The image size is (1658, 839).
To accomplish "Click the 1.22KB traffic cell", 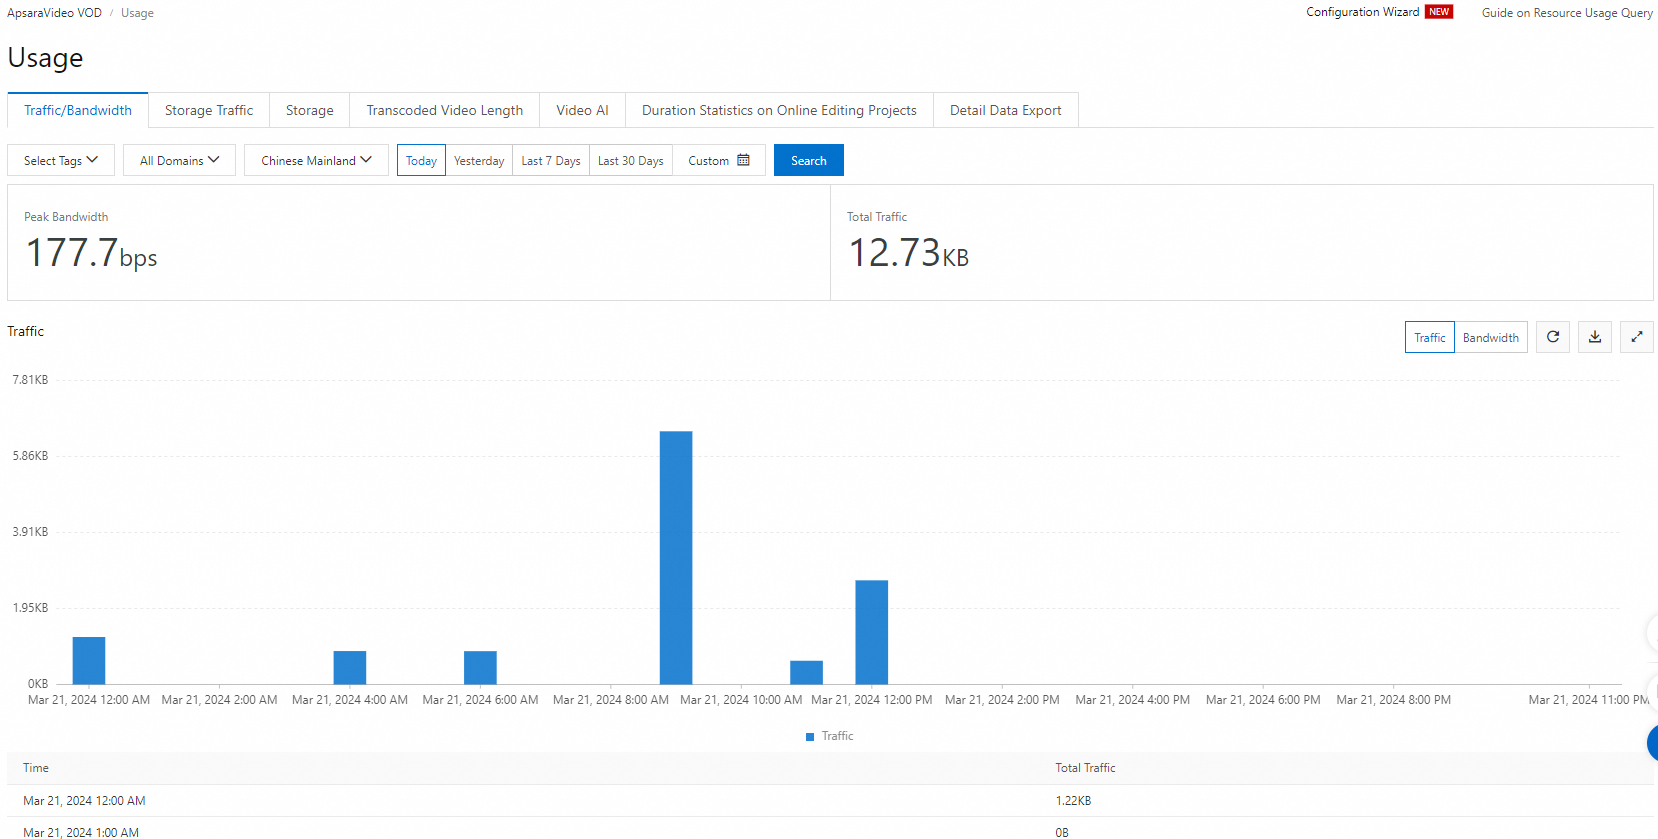I will 1073,801.
